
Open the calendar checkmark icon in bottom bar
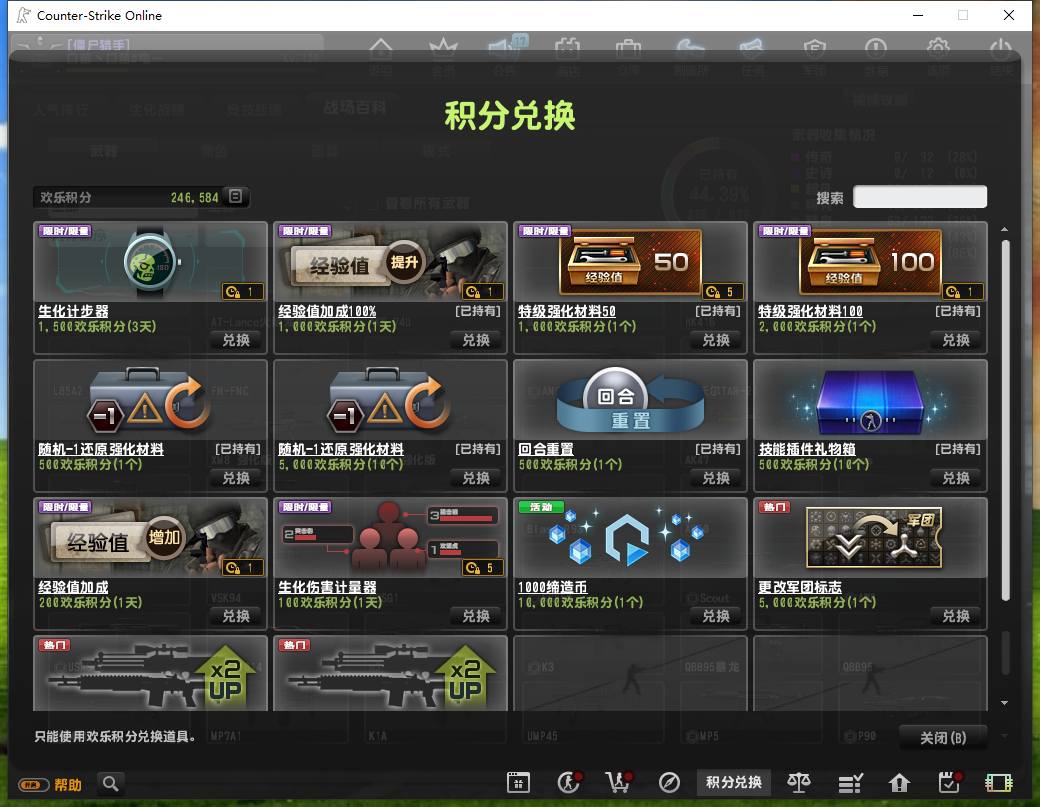coord(950,782)
